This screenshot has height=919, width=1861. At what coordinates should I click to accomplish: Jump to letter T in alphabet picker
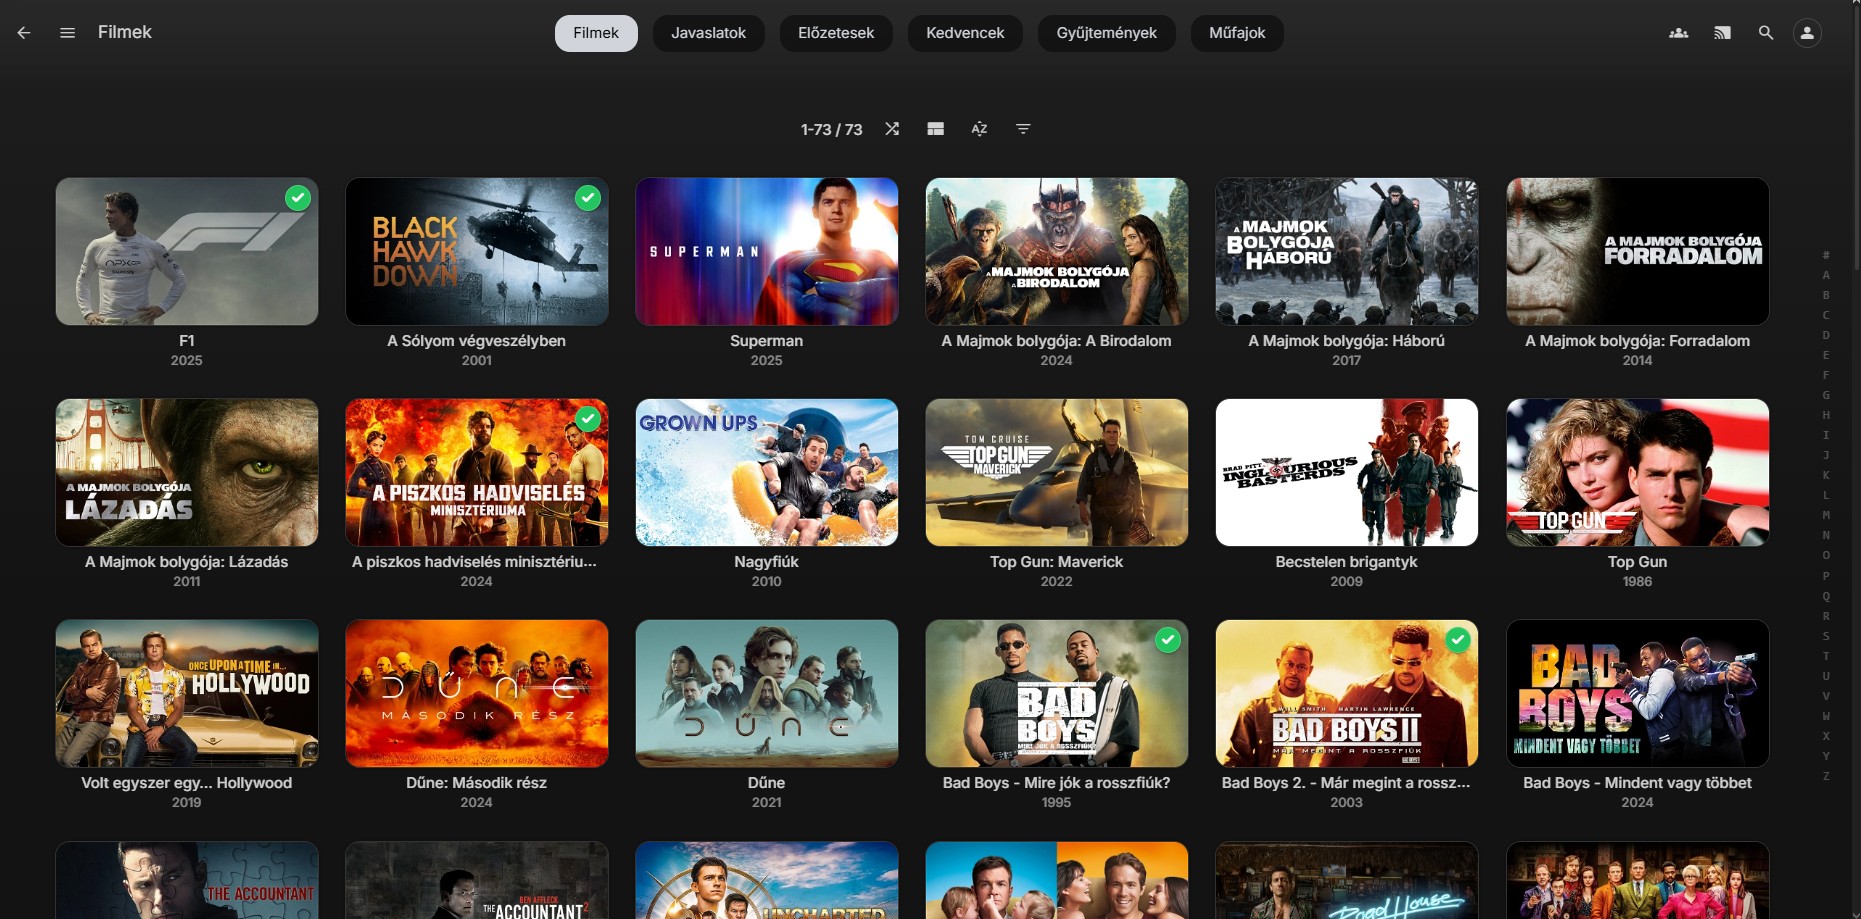(1826, 656)
